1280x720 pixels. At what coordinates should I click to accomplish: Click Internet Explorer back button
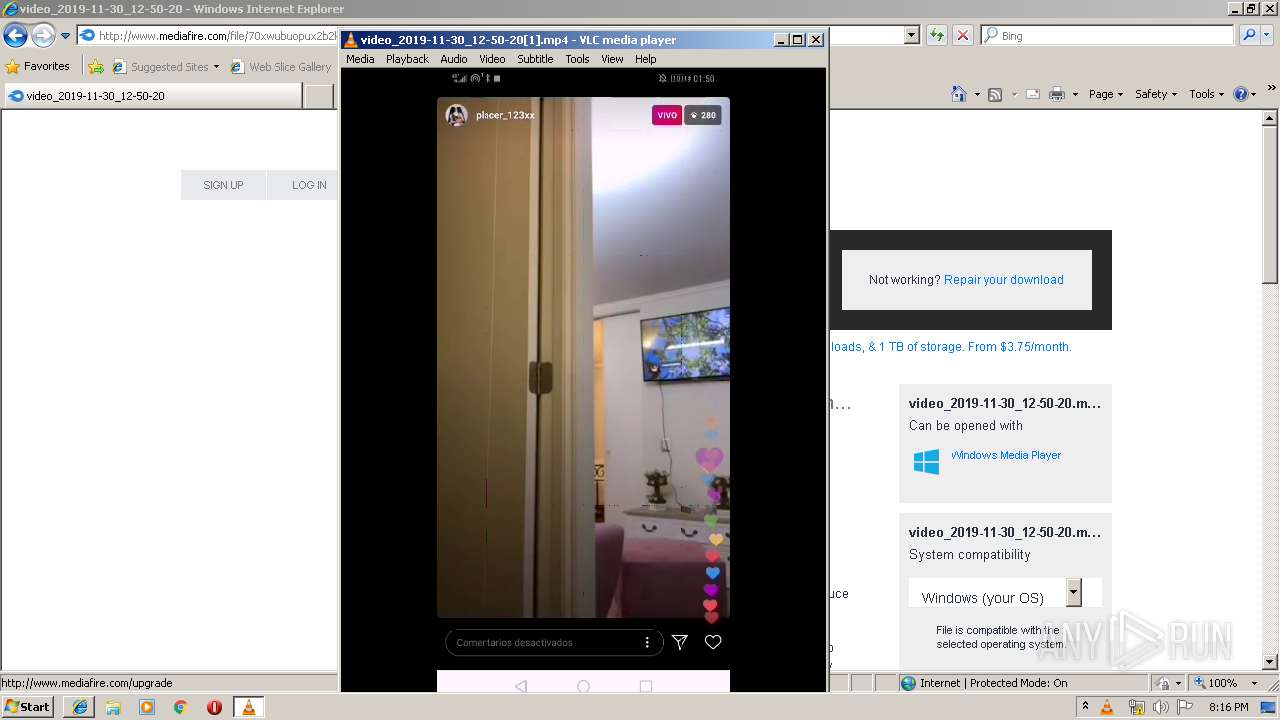click(x=15, y=36)
